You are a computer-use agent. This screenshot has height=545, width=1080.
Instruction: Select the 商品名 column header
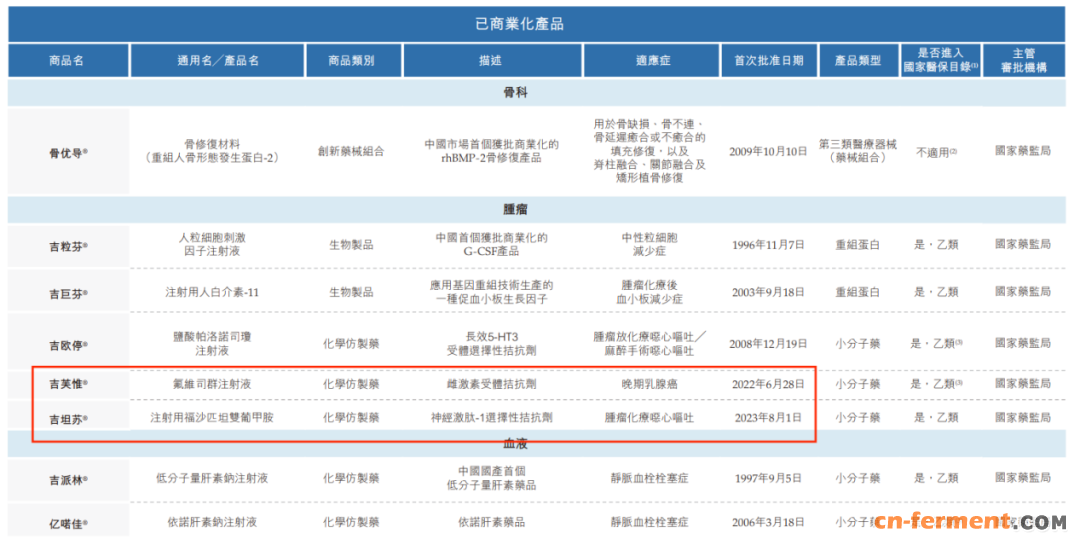click(x=67, y=61)
